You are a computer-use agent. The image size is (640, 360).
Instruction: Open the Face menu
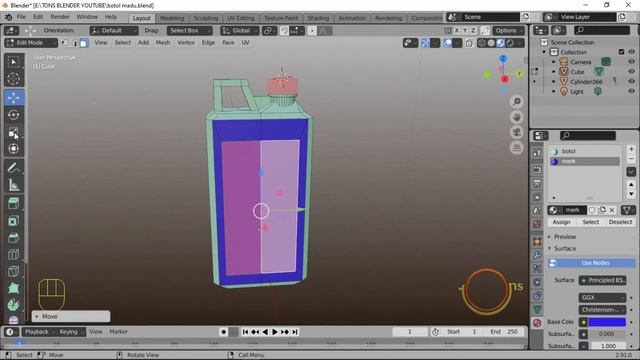(228, 42)
